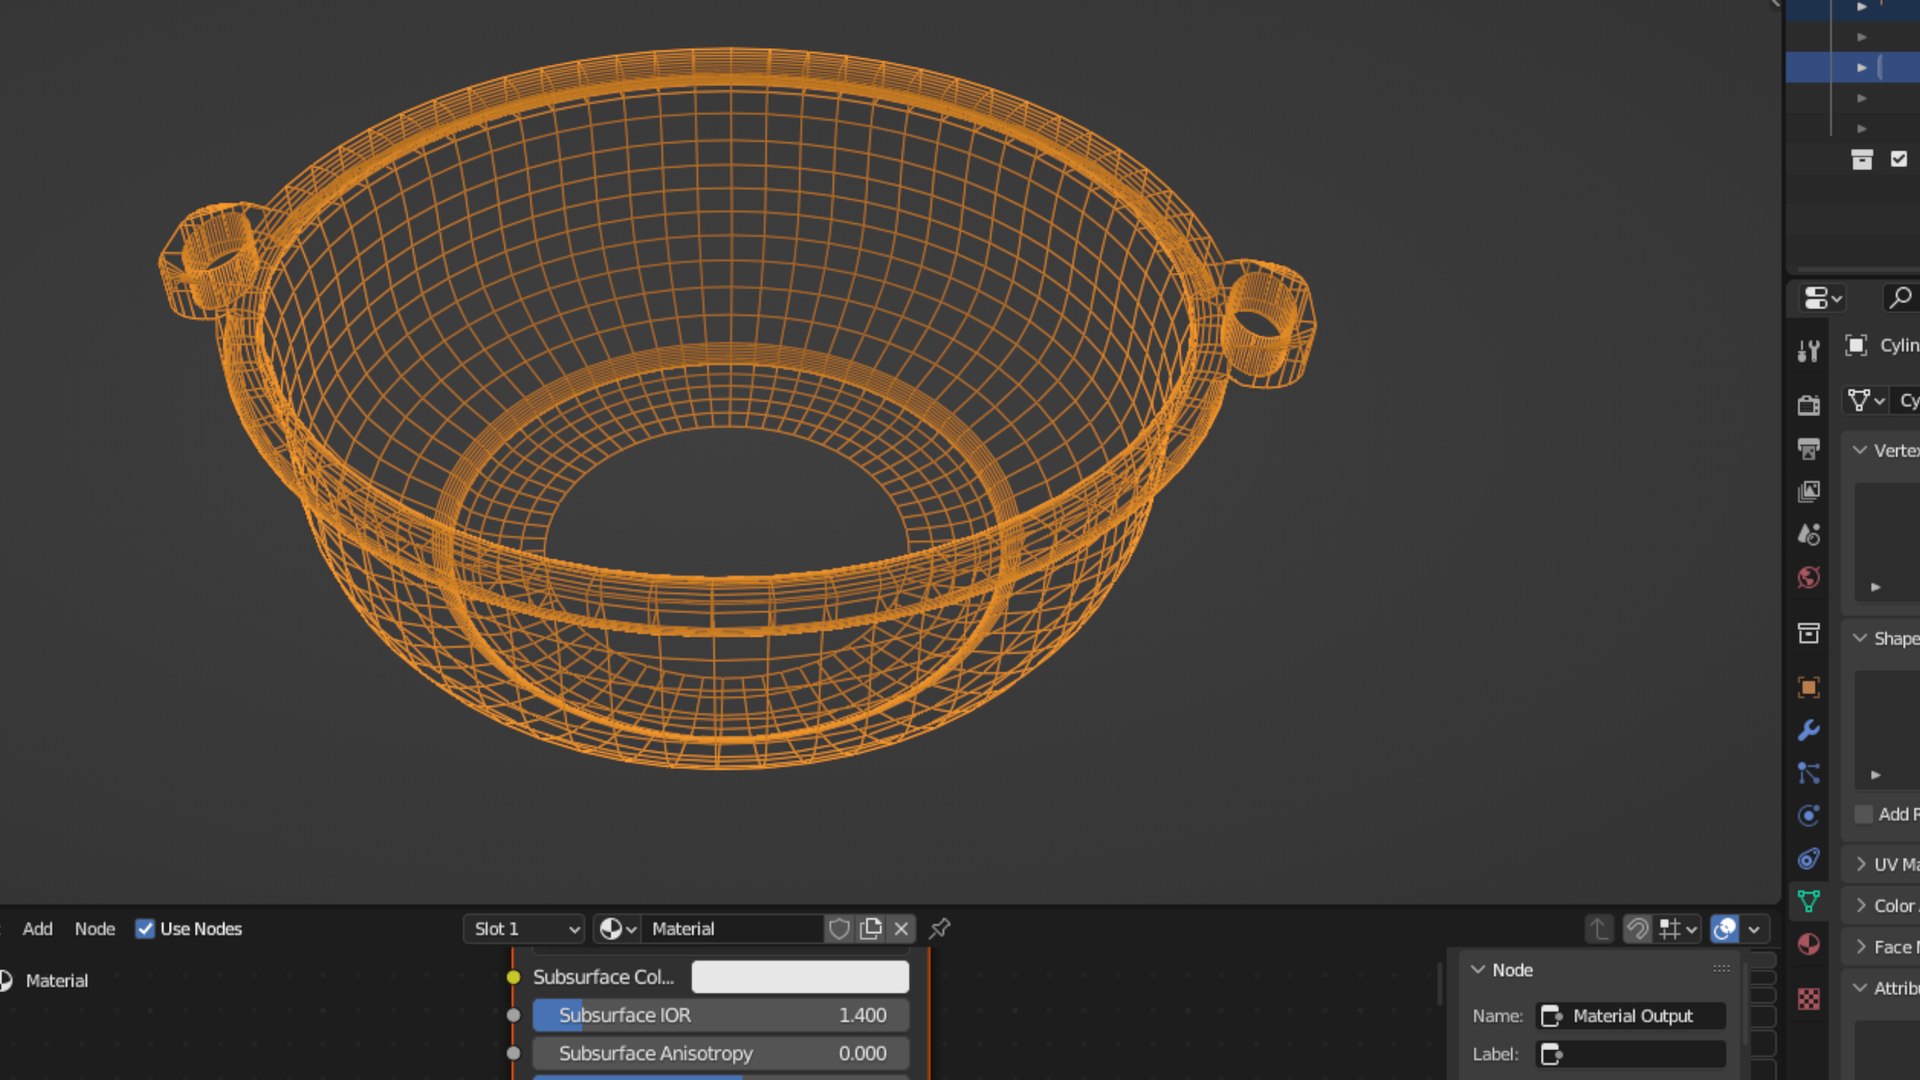Open the Object Data properties tab

[x=1808, y=901]
